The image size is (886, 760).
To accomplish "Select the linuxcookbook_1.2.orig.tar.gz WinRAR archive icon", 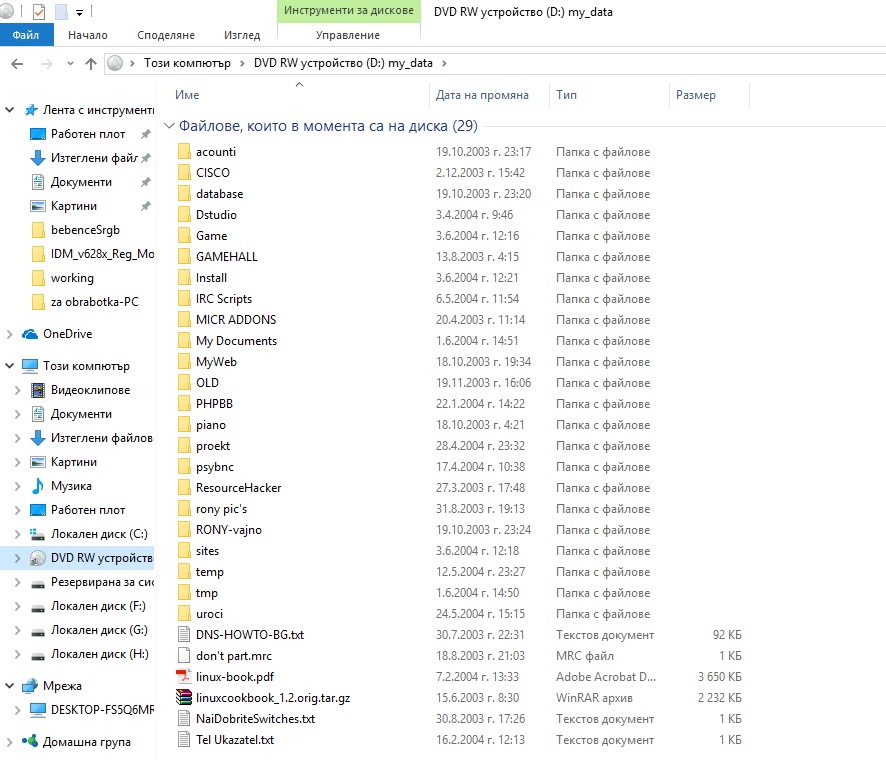I will [183, 698].
